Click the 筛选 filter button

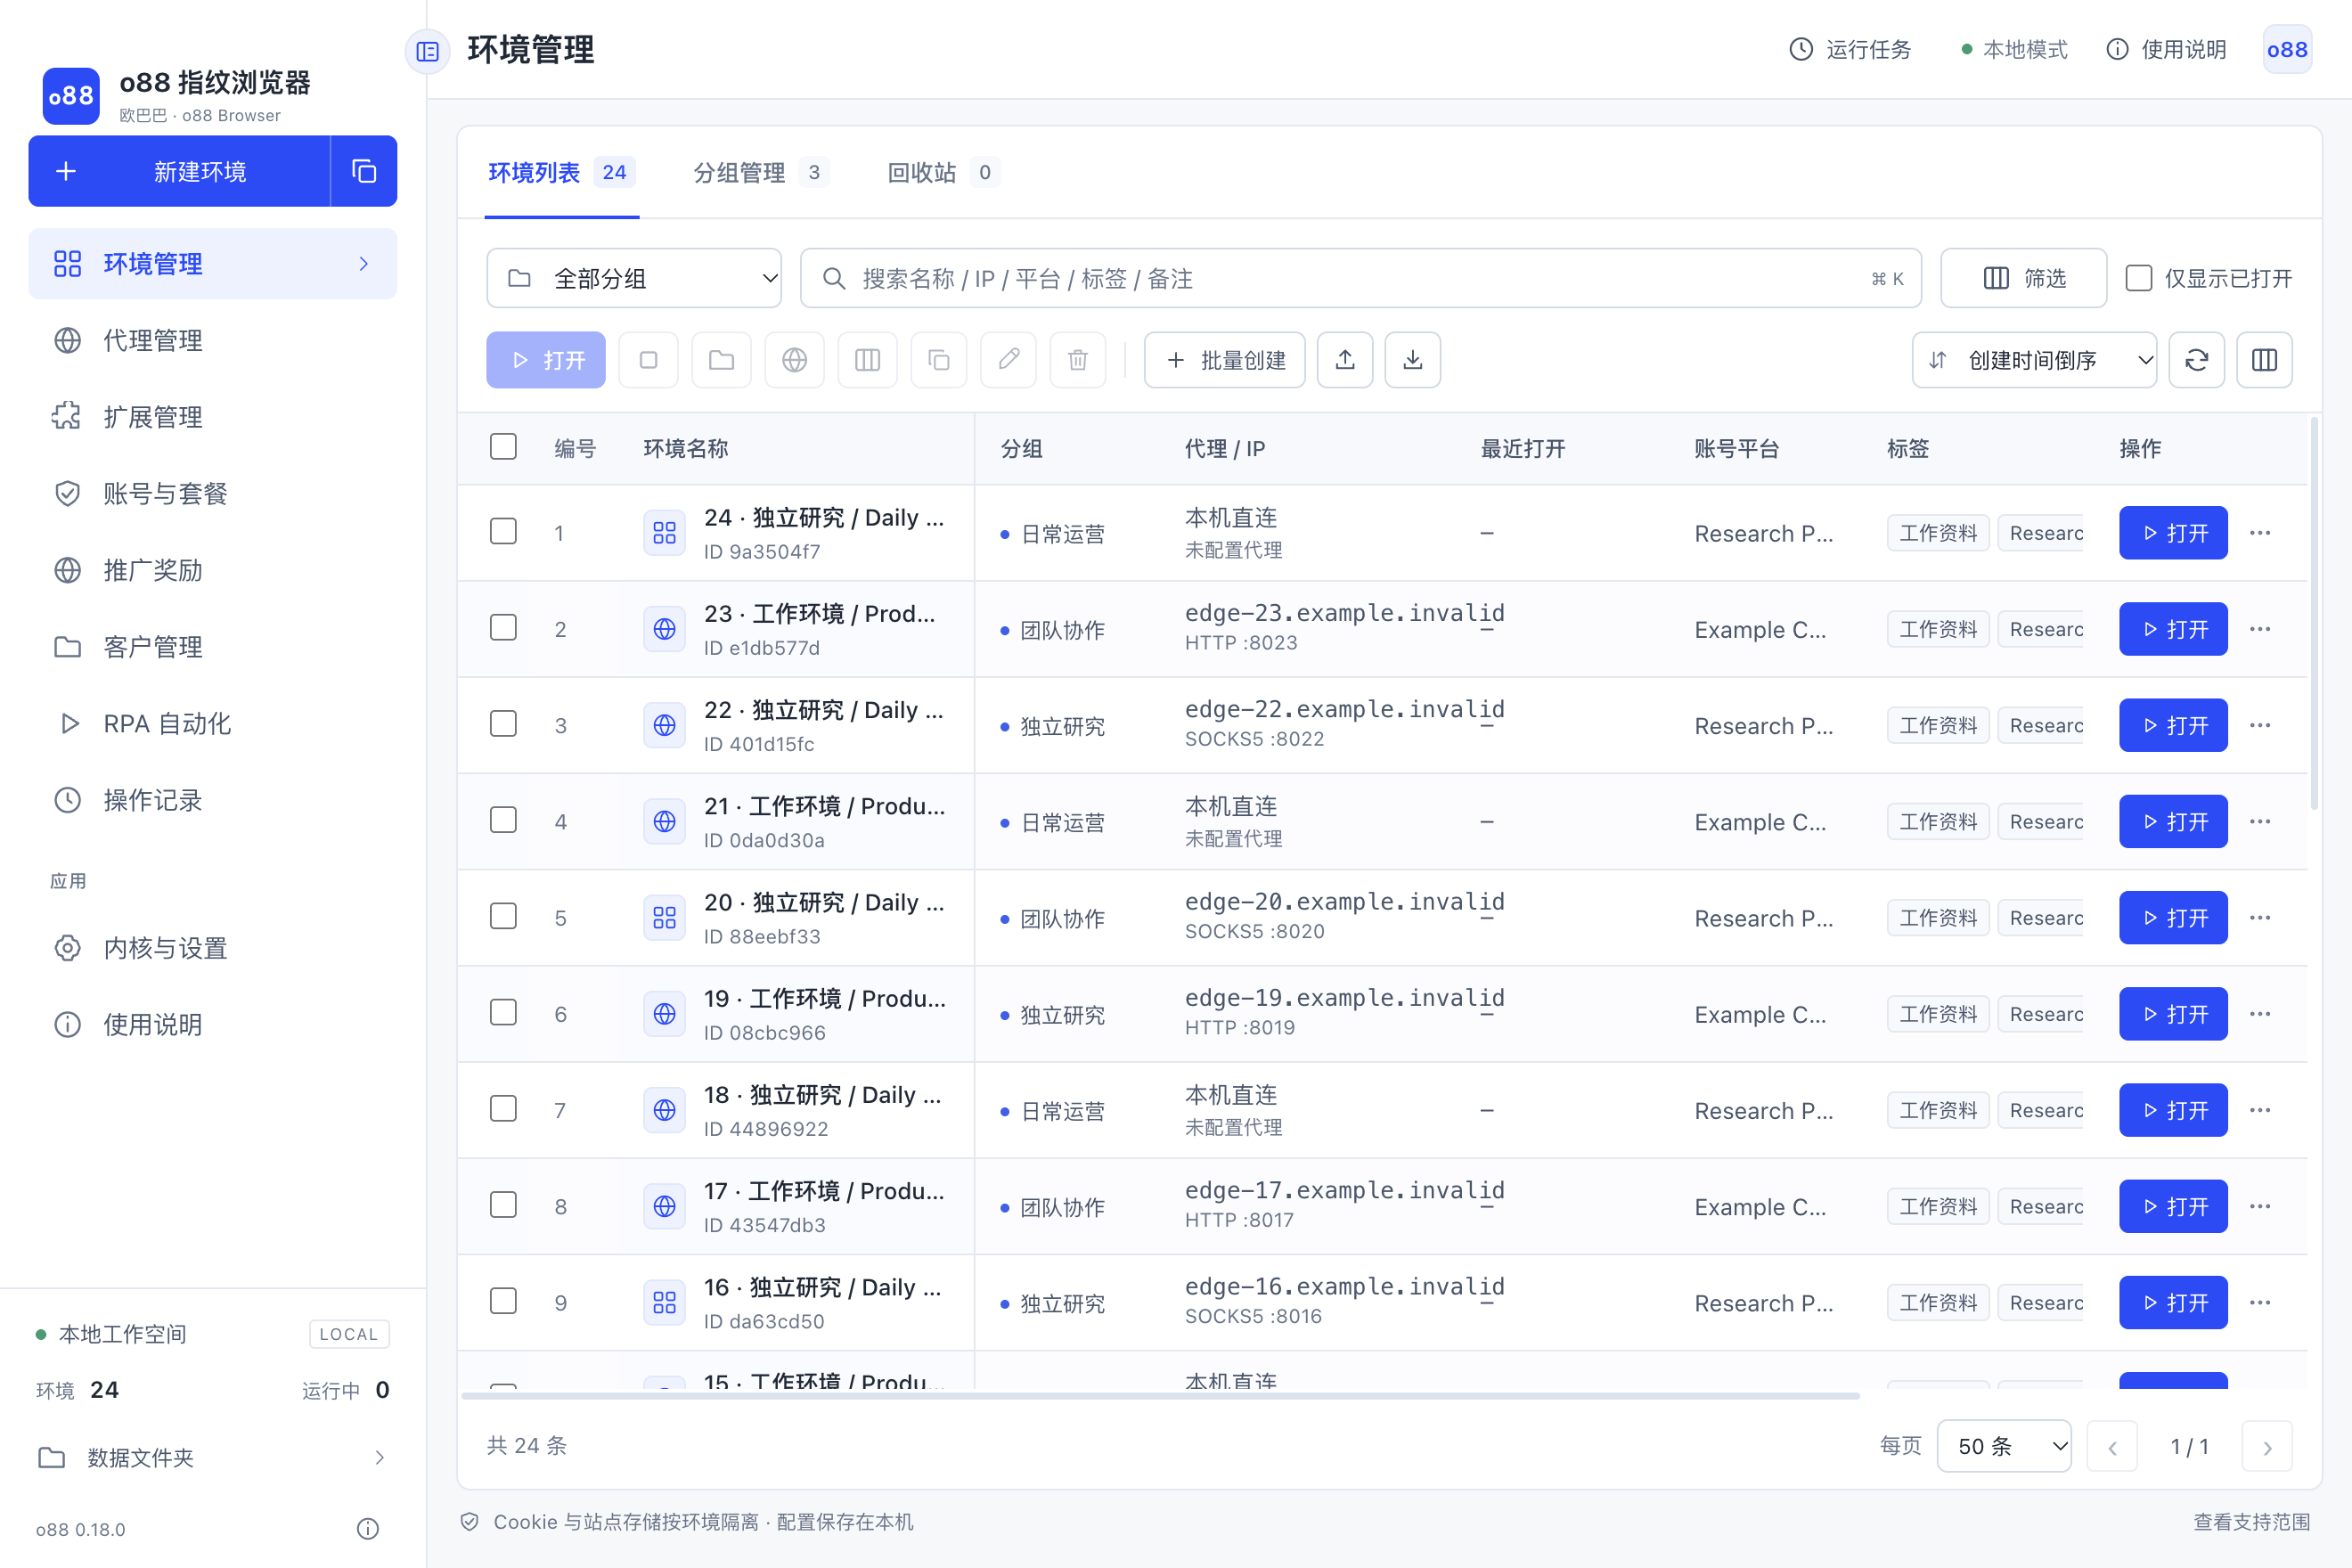click(2024, 278)
